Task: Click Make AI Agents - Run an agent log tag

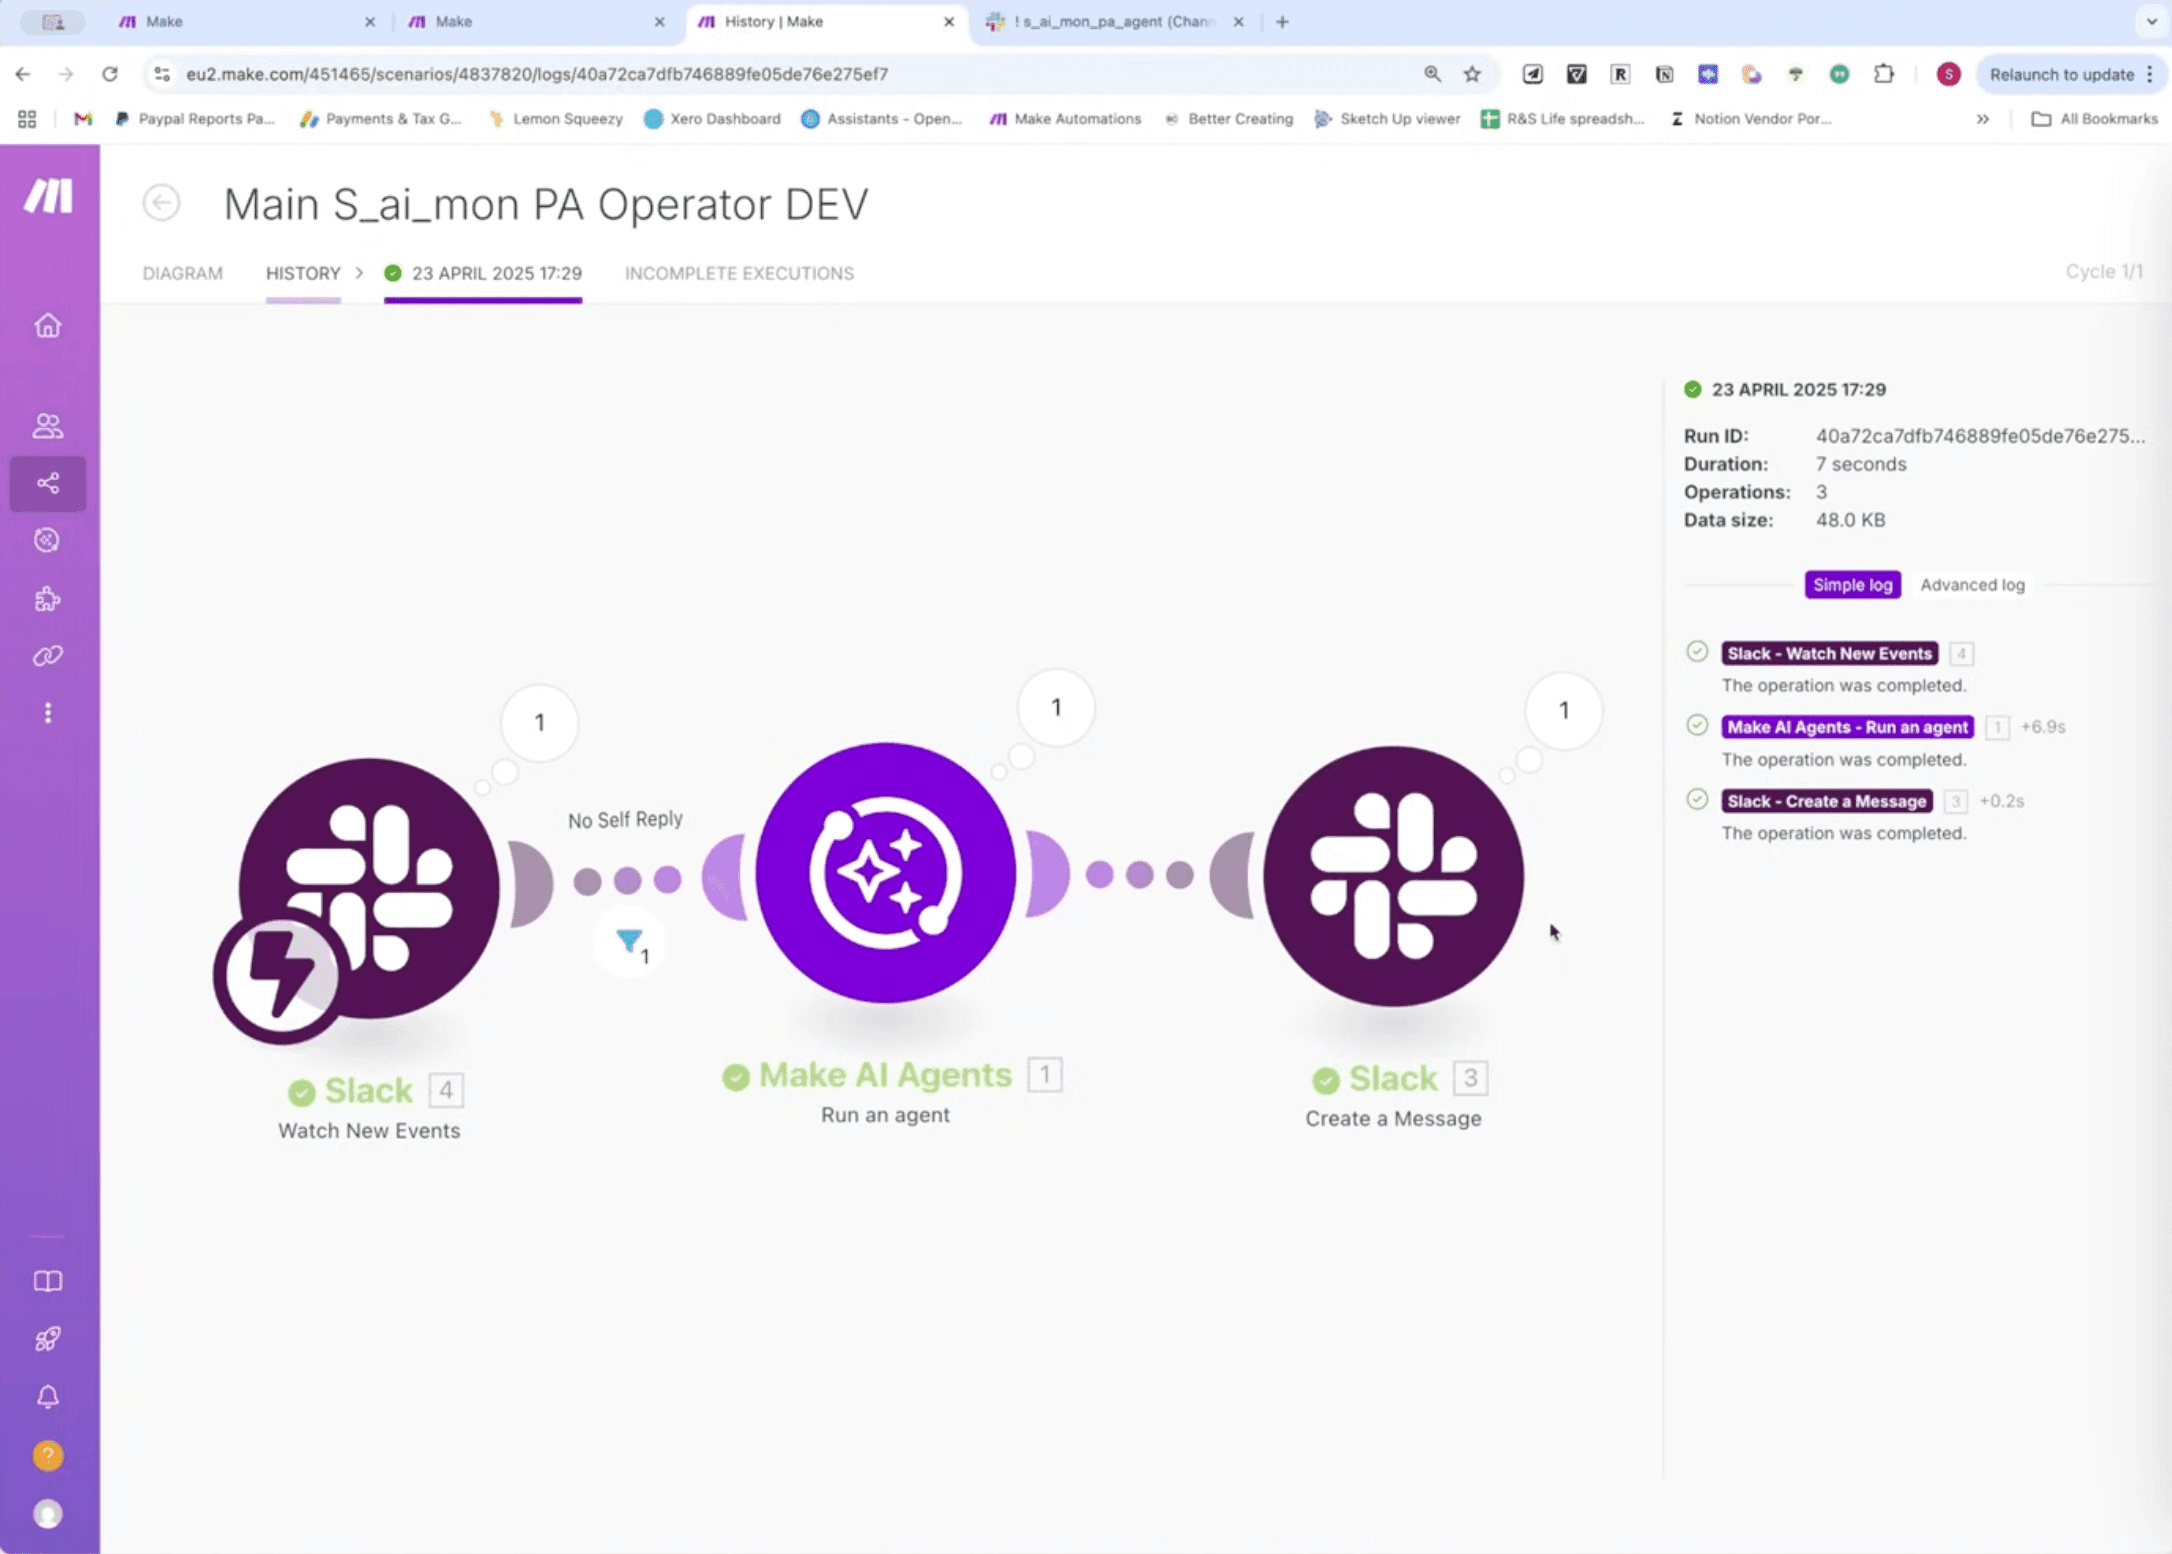Action: 1847,727
